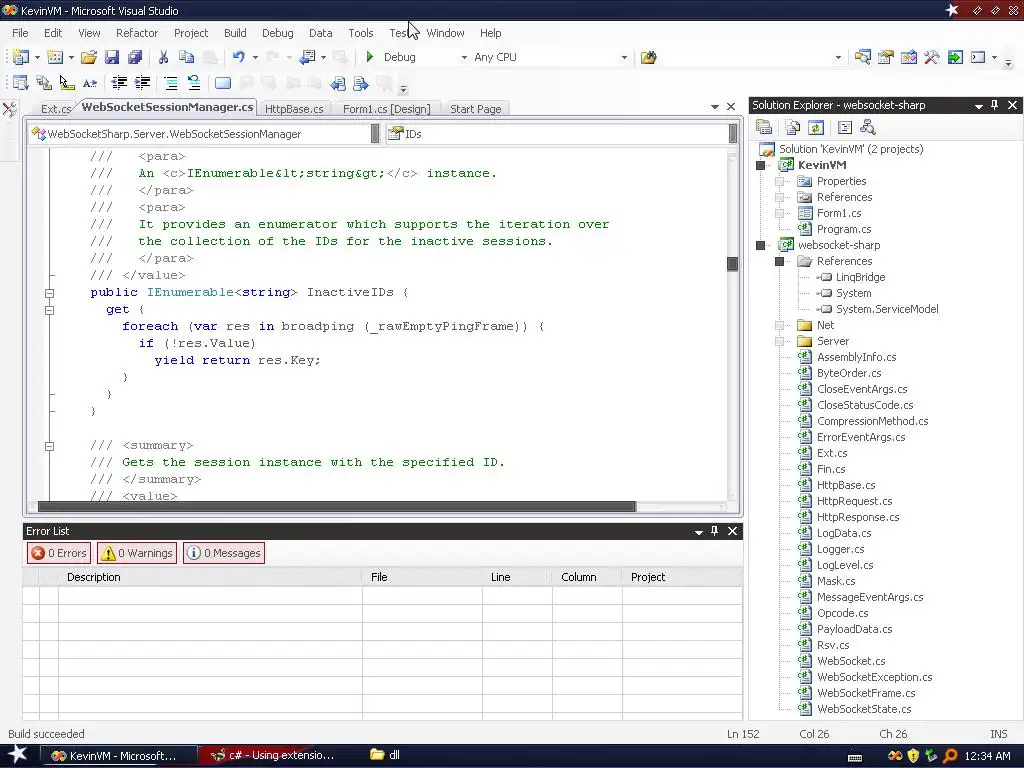Toggle auto-hide pin on Error List panel
1024x768 pixels.
714,531
